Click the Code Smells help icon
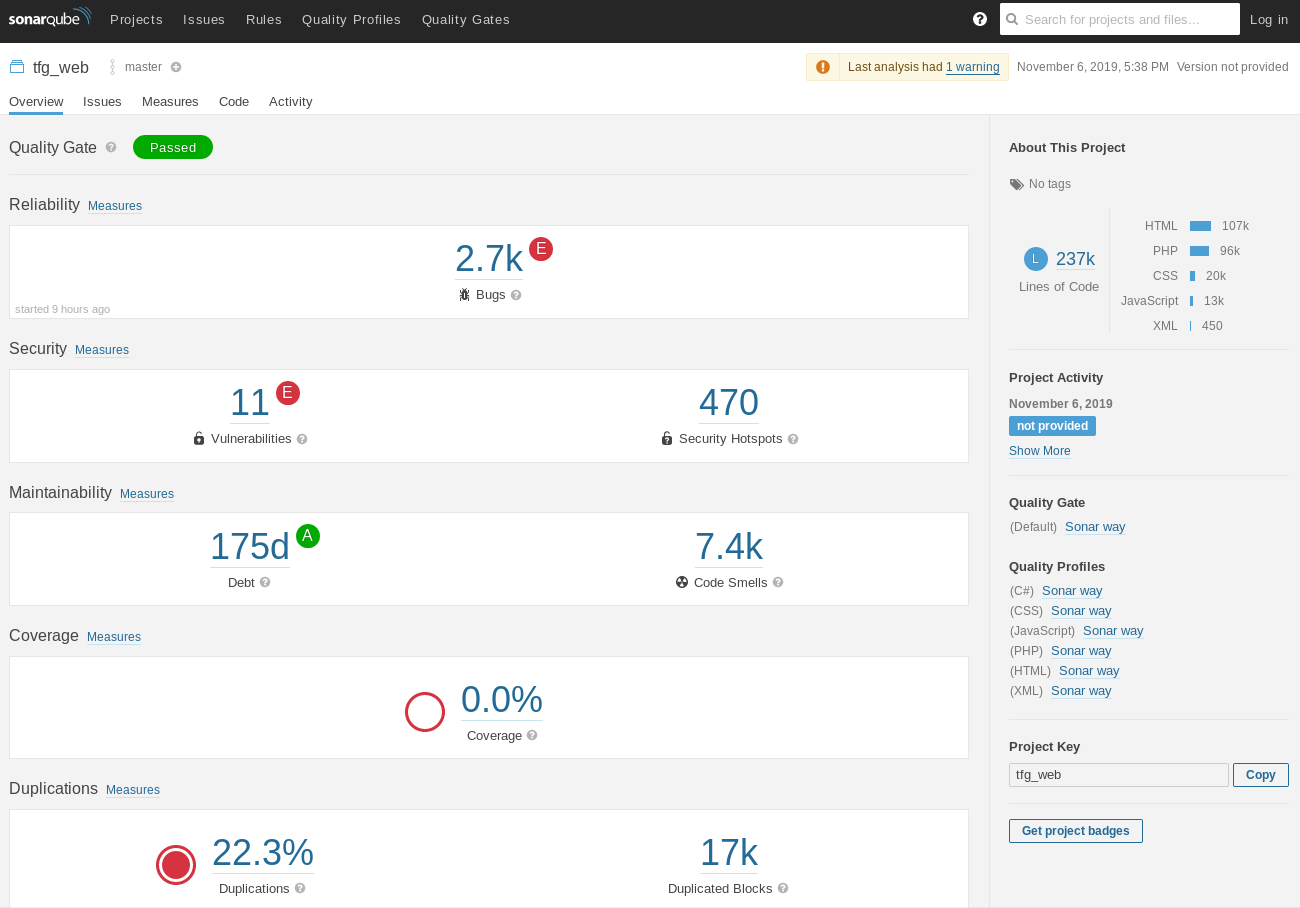 778,582
